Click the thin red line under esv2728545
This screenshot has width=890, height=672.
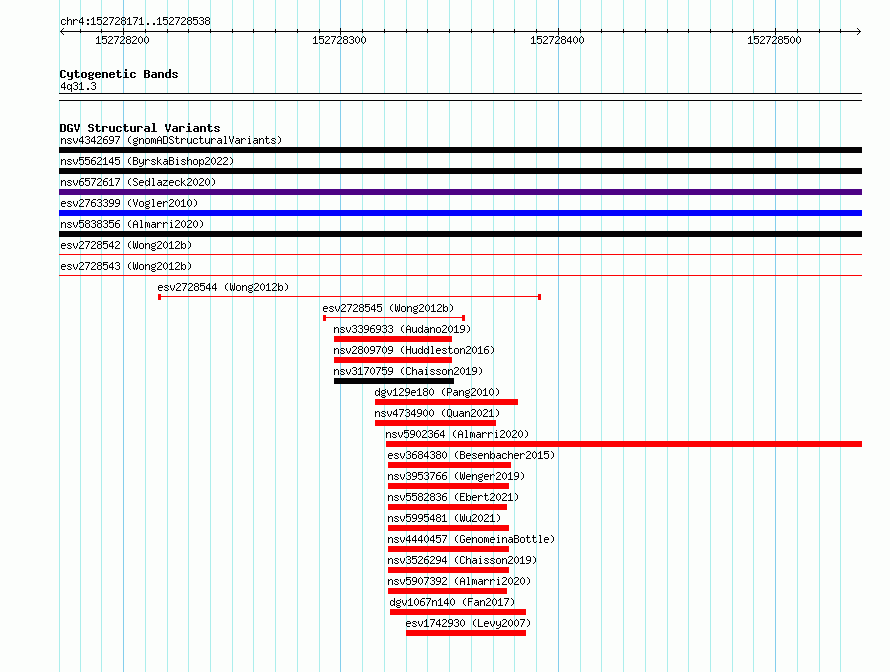(x=394, y=318)
